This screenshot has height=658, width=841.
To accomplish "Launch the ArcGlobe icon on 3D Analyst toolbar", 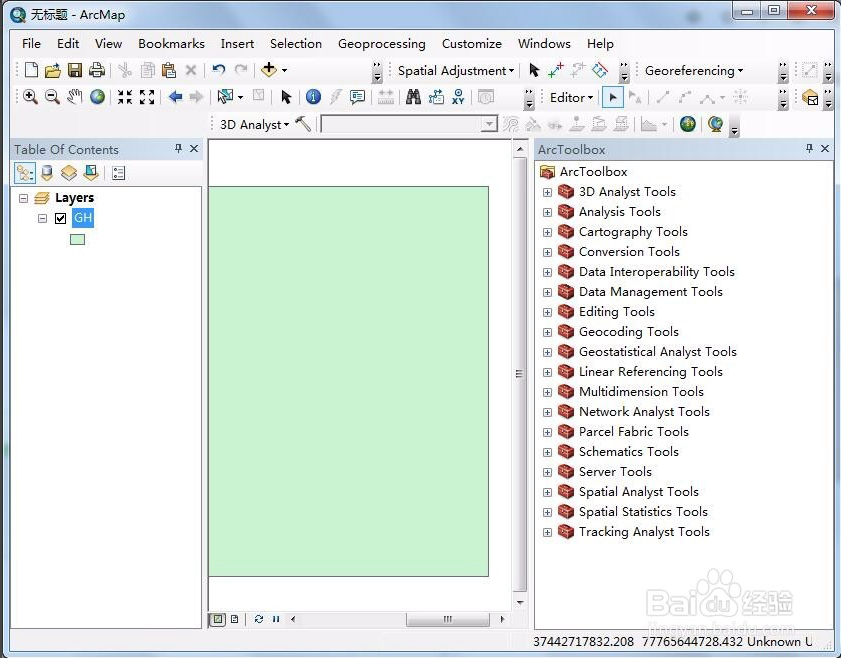I will (715, 124).
